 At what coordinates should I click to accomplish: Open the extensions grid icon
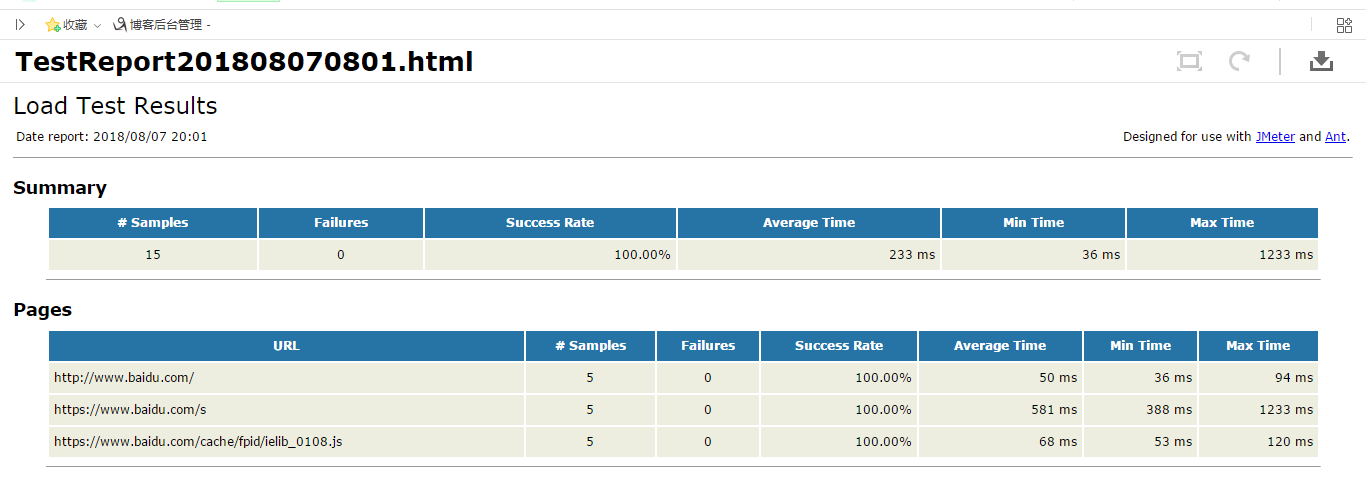coord(1344,25)
